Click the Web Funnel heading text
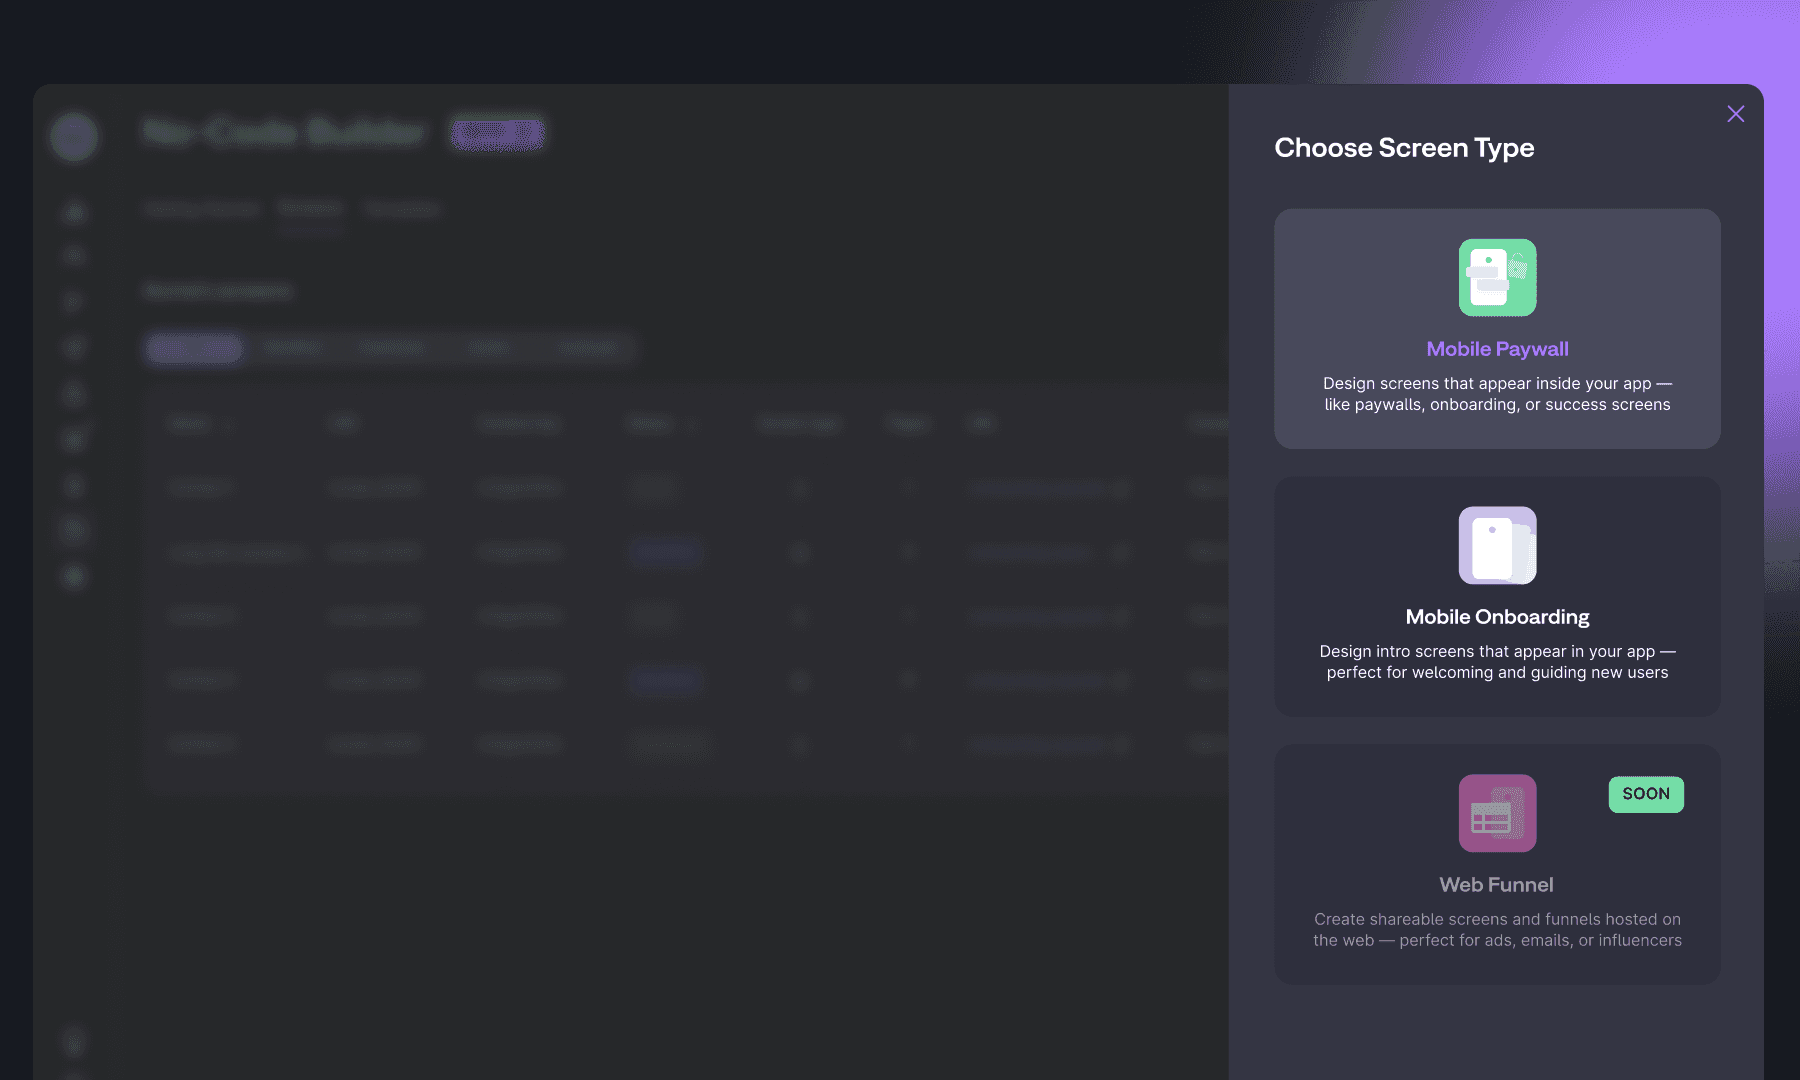 point(1496,885)
